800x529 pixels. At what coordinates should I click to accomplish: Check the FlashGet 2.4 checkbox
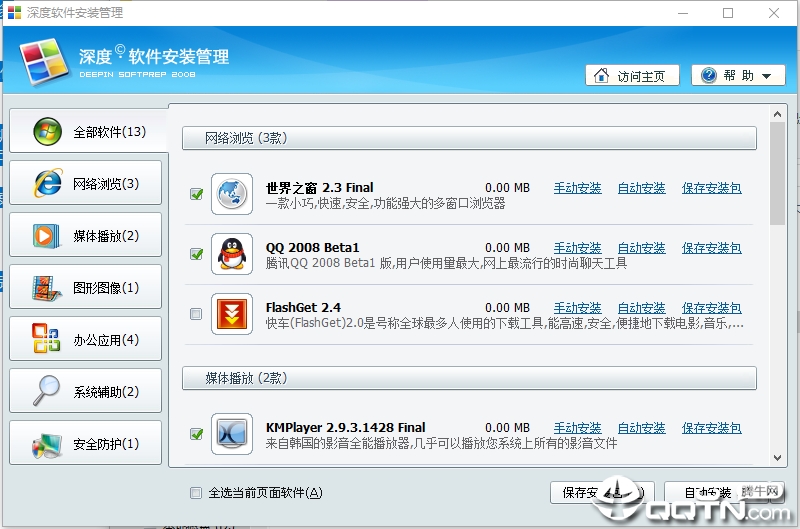(196, 314)
